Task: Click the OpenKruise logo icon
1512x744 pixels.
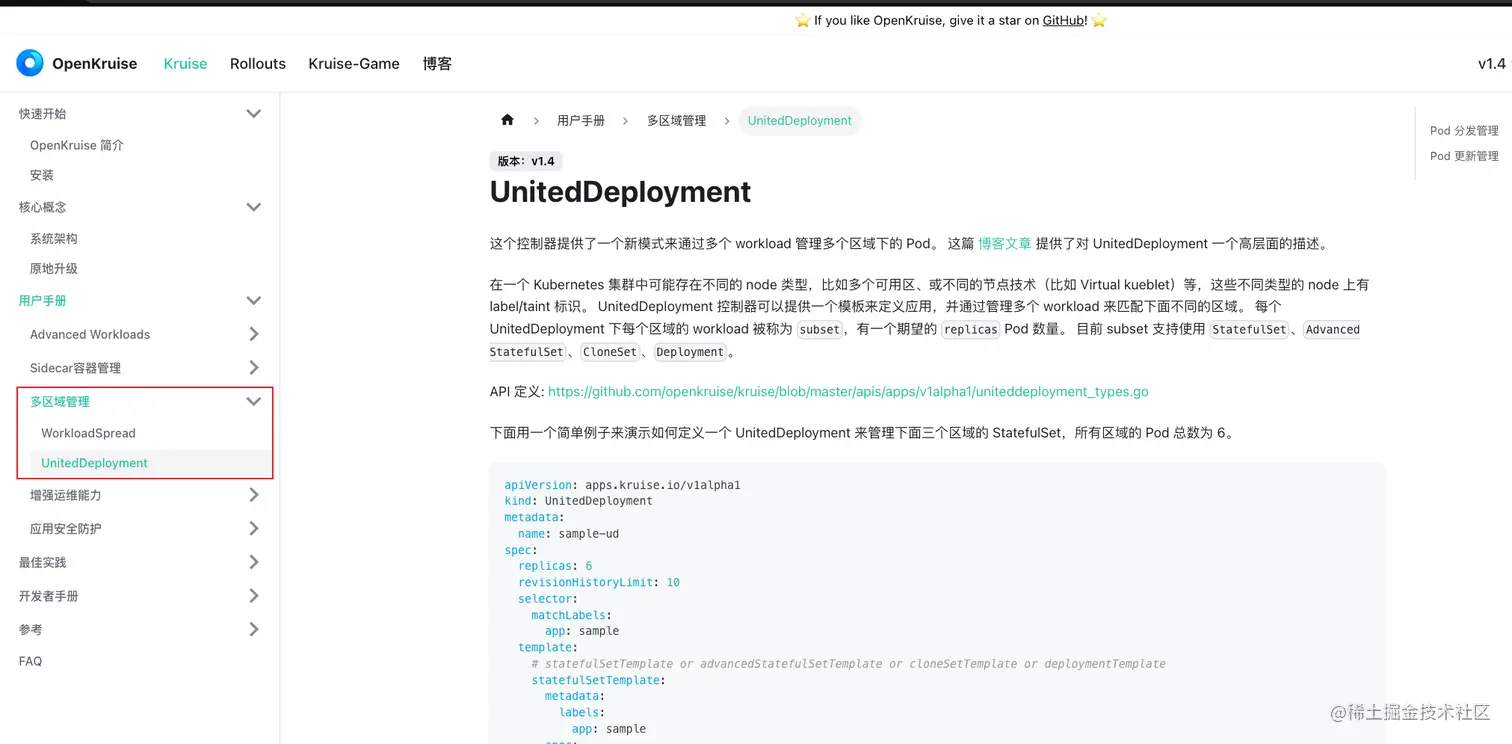Action: tap(30, 63)
